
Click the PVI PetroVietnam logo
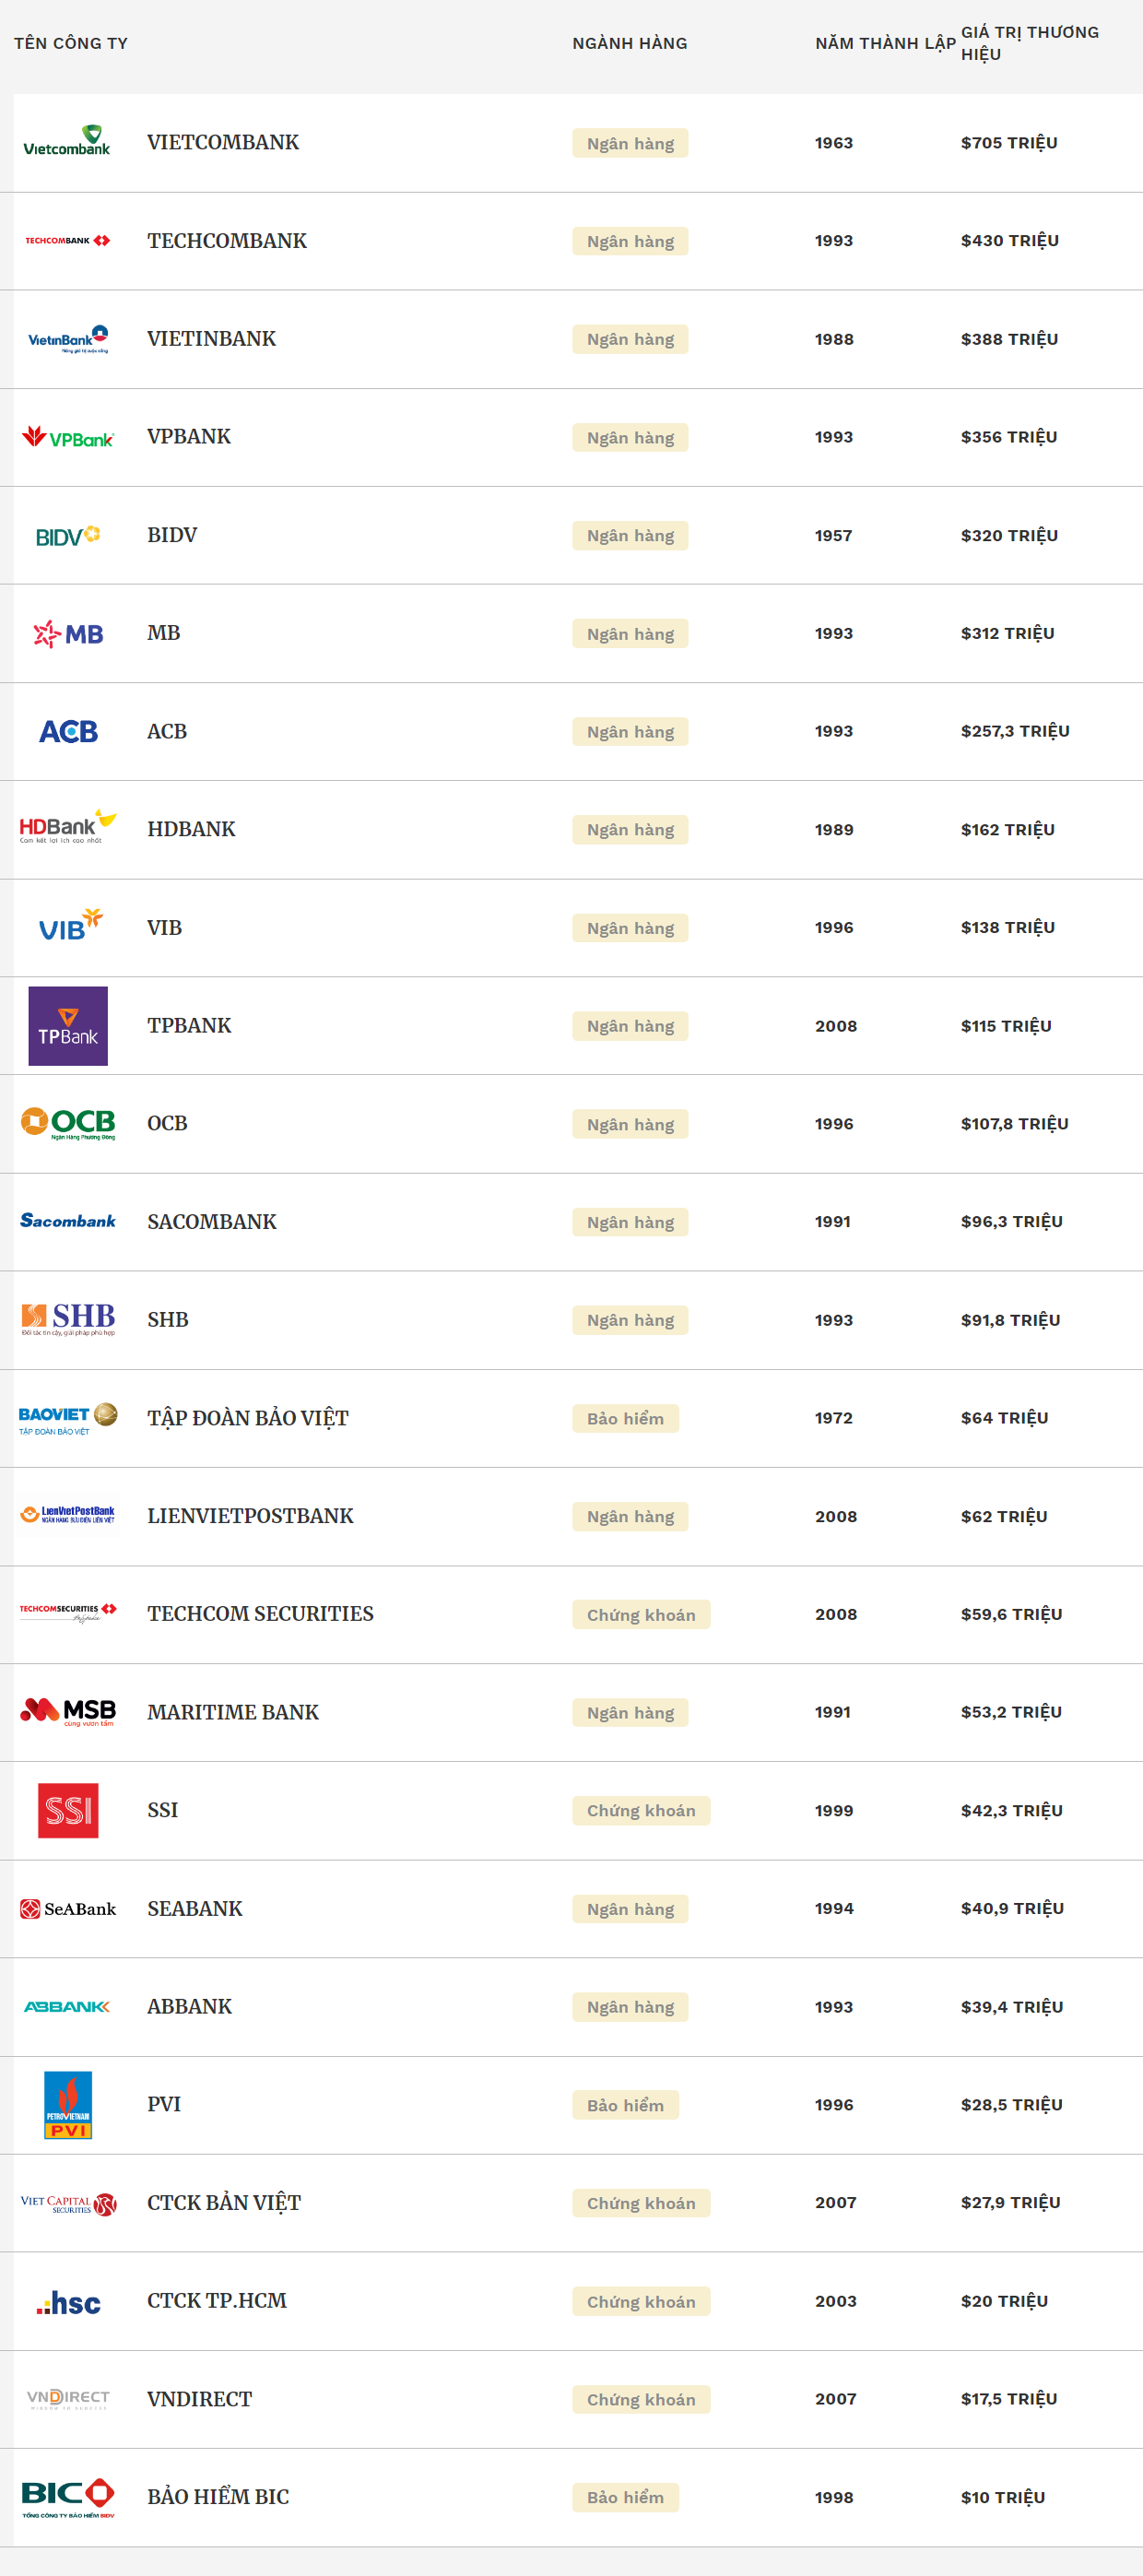tap(67, 2104)
